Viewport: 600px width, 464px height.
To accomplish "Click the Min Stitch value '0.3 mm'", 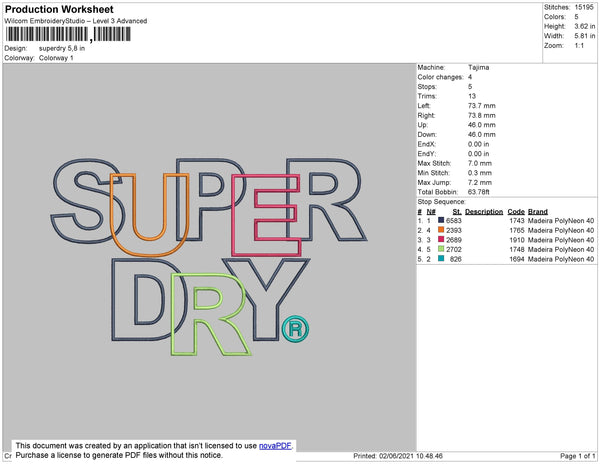I will coord(479,173).
